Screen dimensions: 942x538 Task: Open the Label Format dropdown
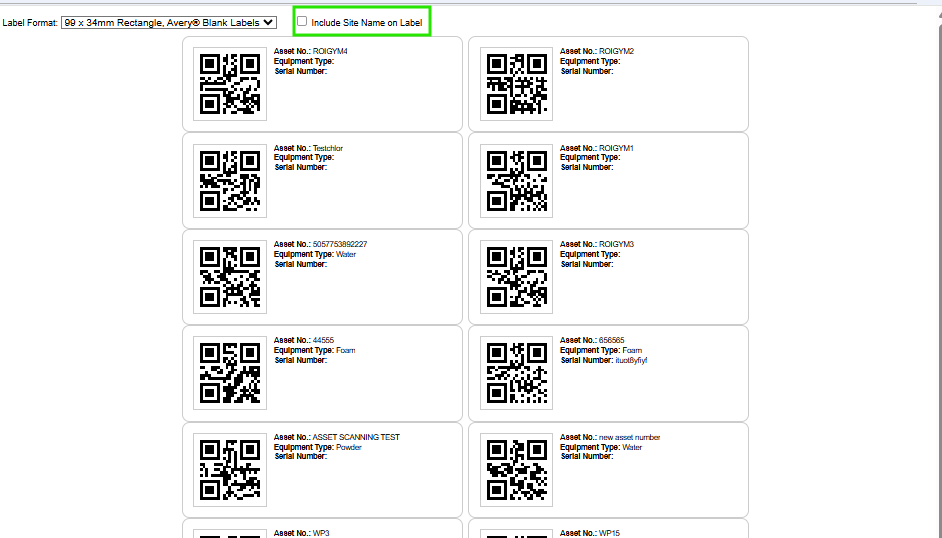(169, 23)
